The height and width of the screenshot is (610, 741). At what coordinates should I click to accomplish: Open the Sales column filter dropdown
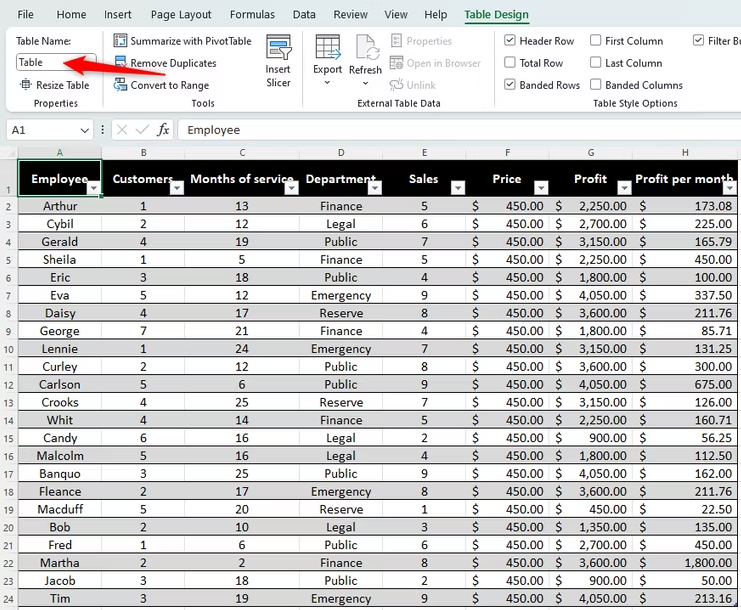click(457, 188)
